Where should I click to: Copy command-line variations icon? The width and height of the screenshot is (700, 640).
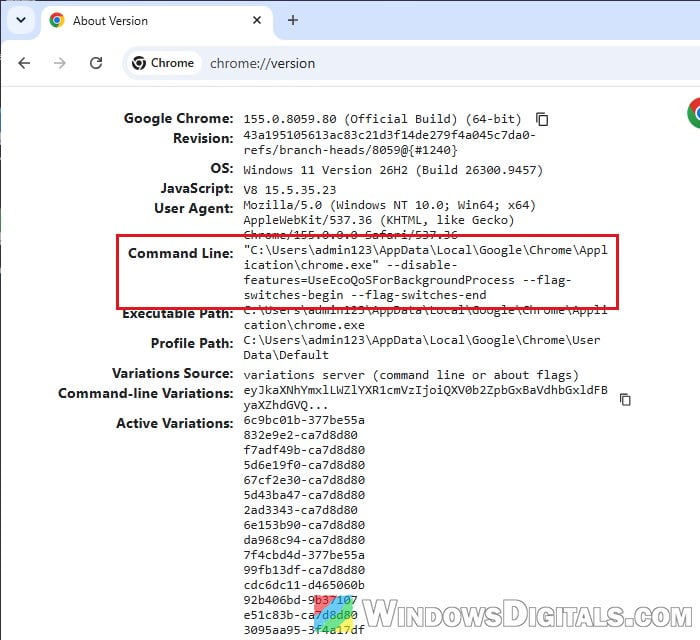pyautogui.click(x=625, y=399)
